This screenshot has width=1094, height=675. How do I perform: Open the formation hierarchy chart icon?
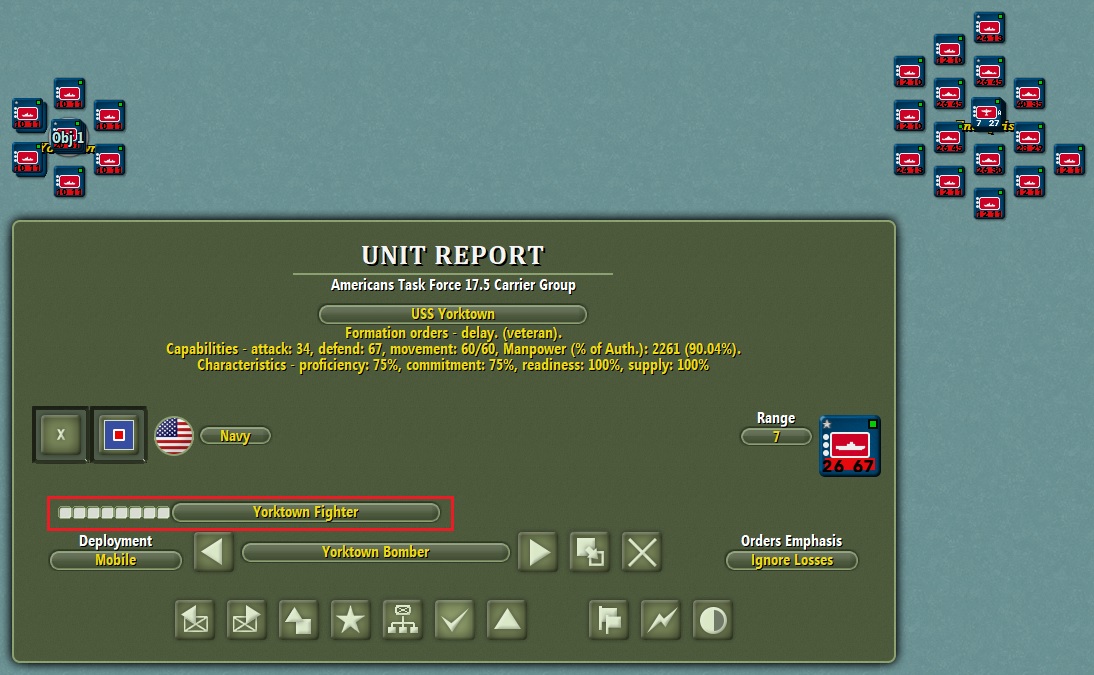[x=403, y=620]
